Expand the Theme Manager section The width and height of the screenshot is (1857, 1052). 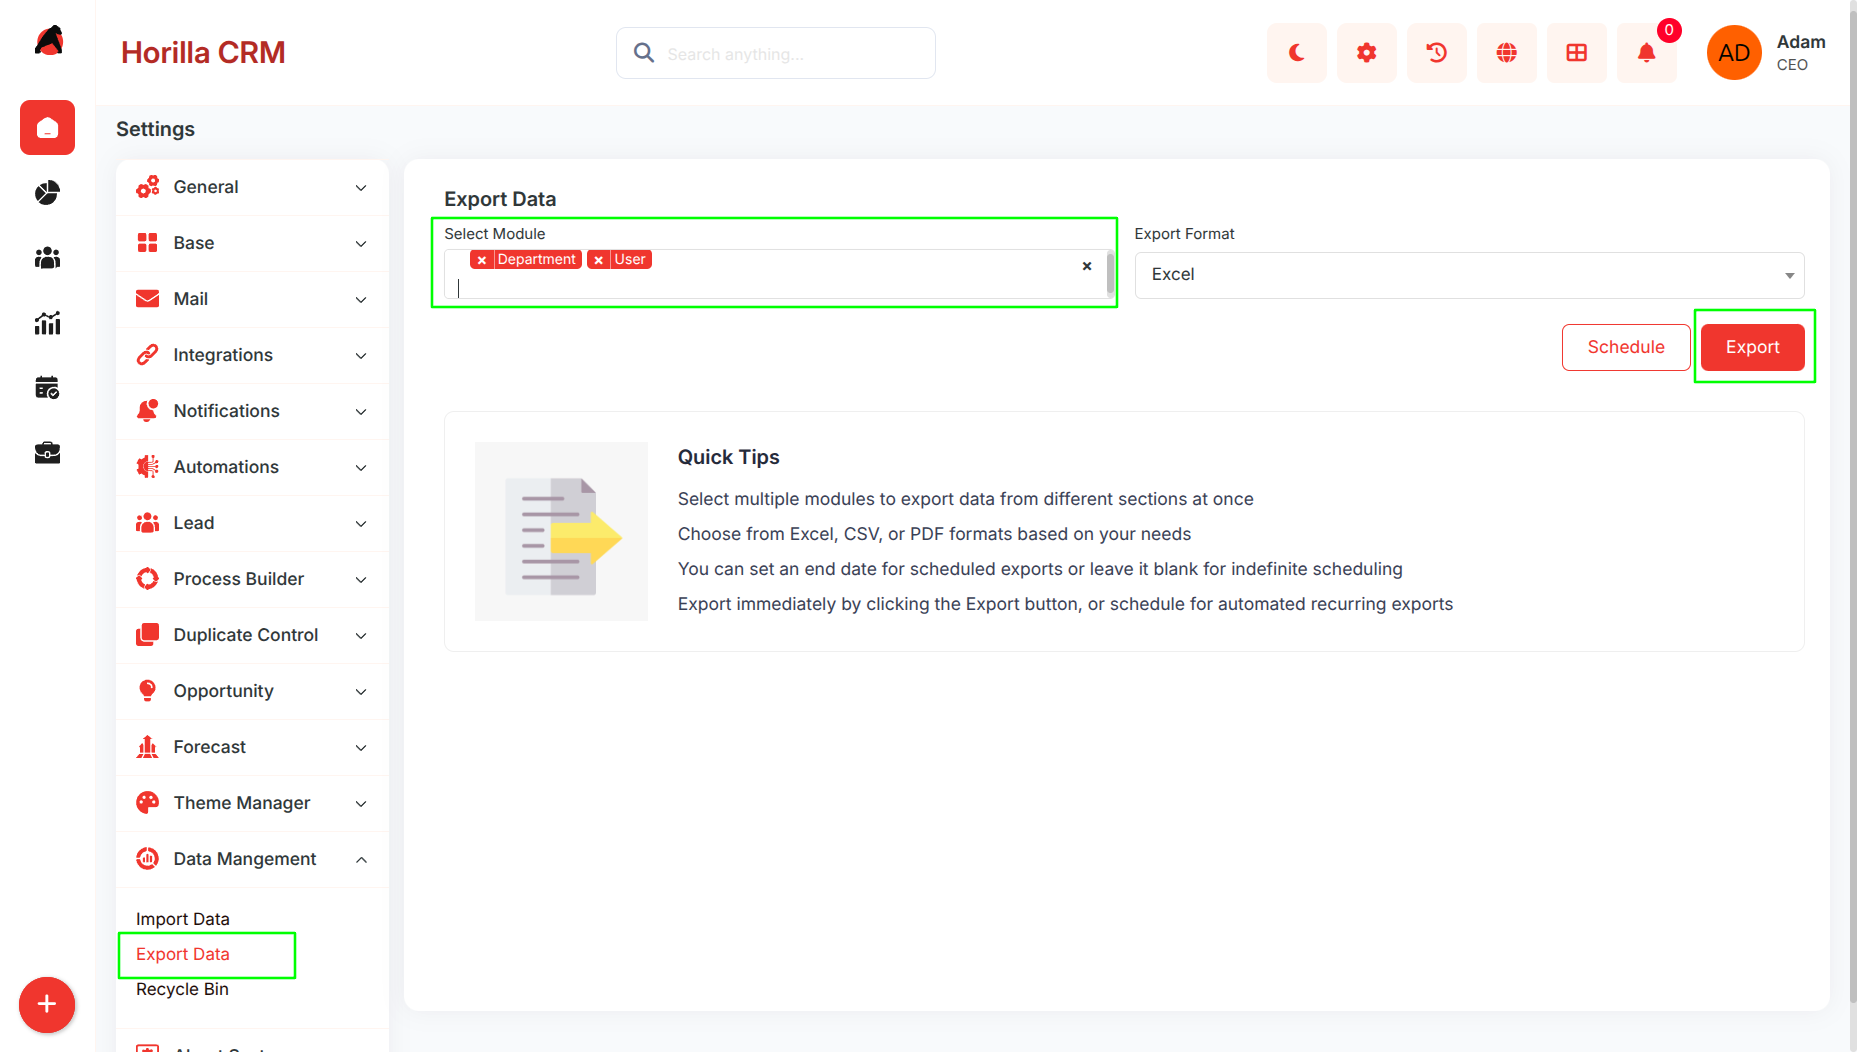[252, 803]
